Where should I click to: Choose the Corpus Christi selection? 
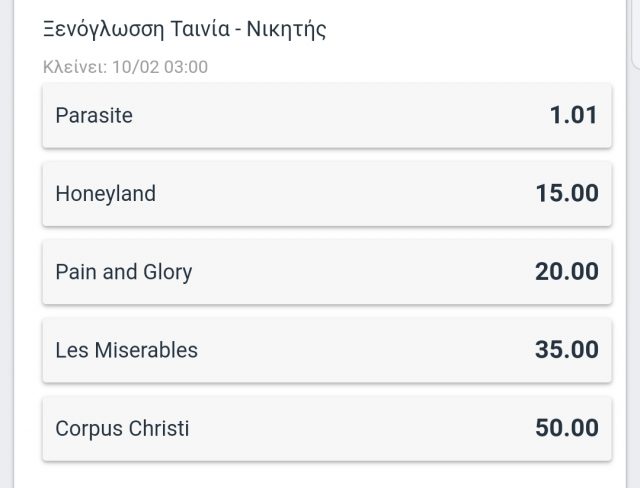(327, 429)
